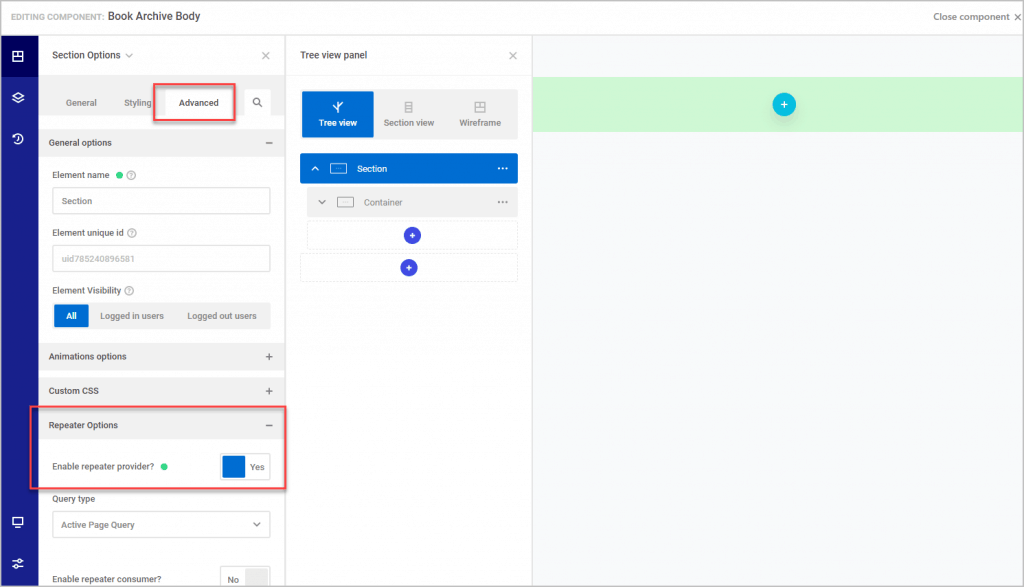The image size is (1024, 587).
Task: Show element to Logged in users only
Action: (131, 315)
